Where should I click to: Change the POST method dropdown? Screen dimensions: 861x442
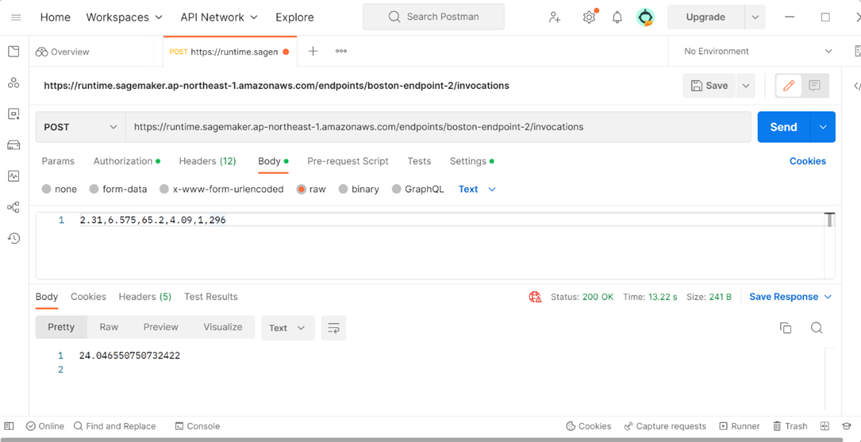coord(81,127)
